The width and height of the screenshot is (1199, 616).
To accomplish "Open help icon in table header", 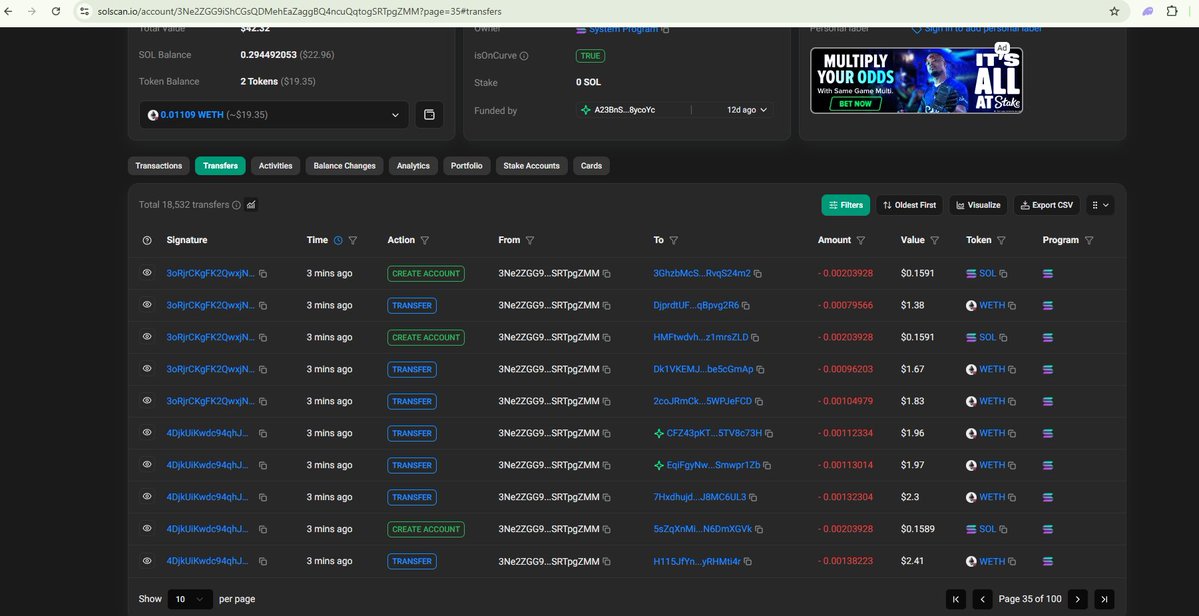I will click(147, 240).
